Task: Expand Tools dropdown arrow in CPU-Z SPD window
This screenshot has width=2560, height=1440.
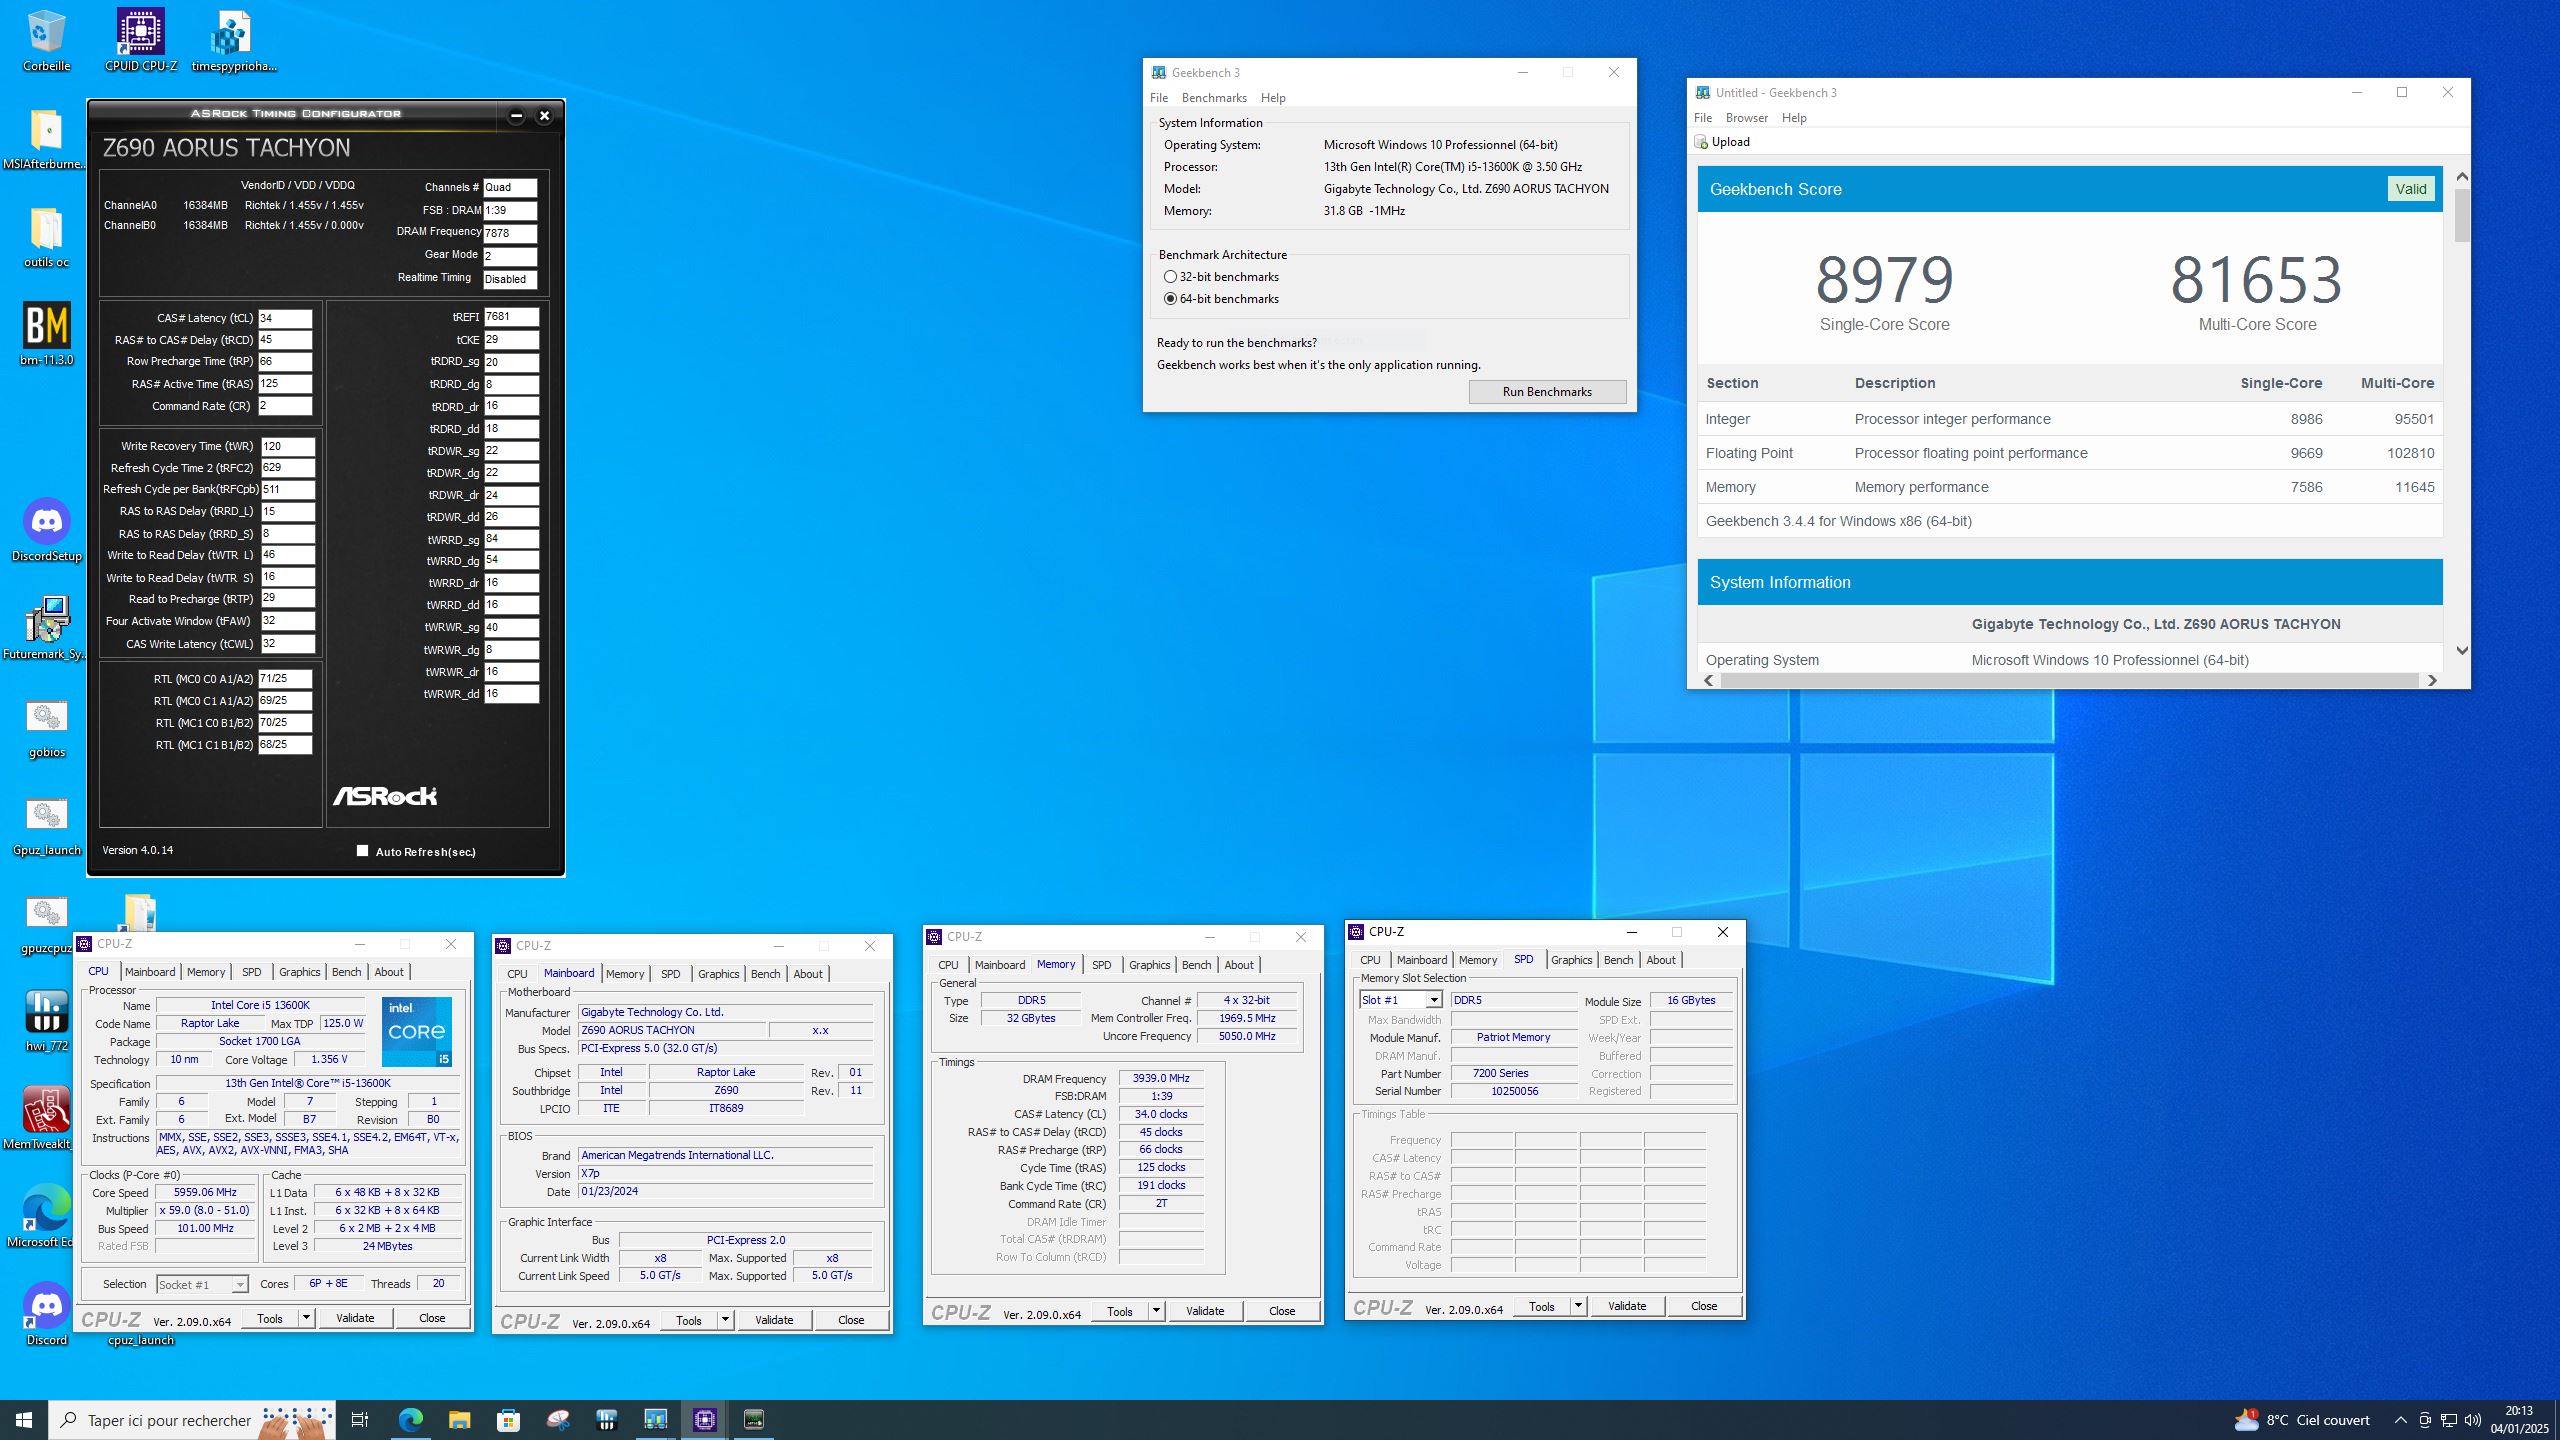Action: point(1578,1306)
